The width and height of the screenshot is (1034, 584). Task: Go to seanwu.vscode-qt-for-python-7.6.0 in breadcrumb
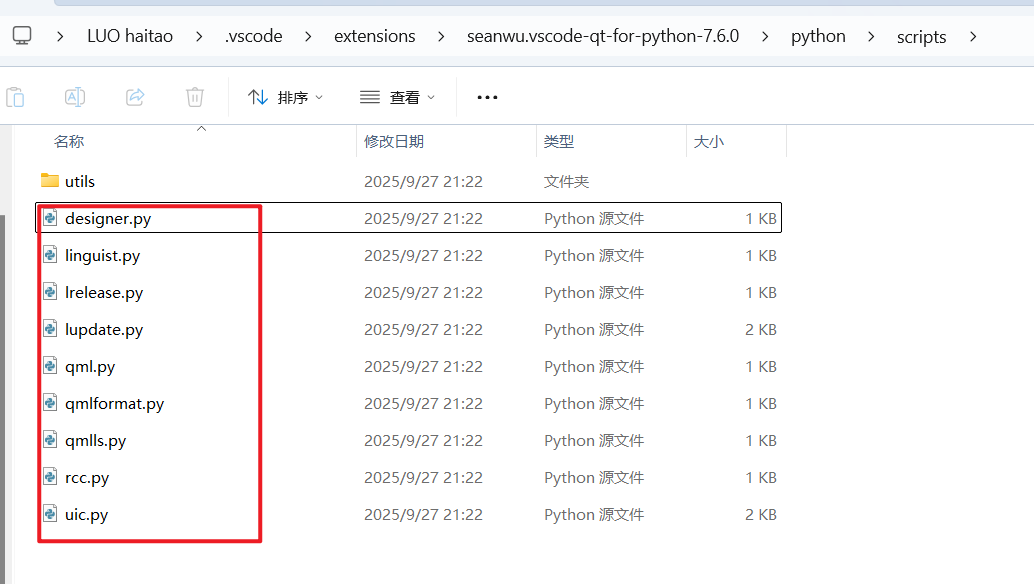pos(603,36)
